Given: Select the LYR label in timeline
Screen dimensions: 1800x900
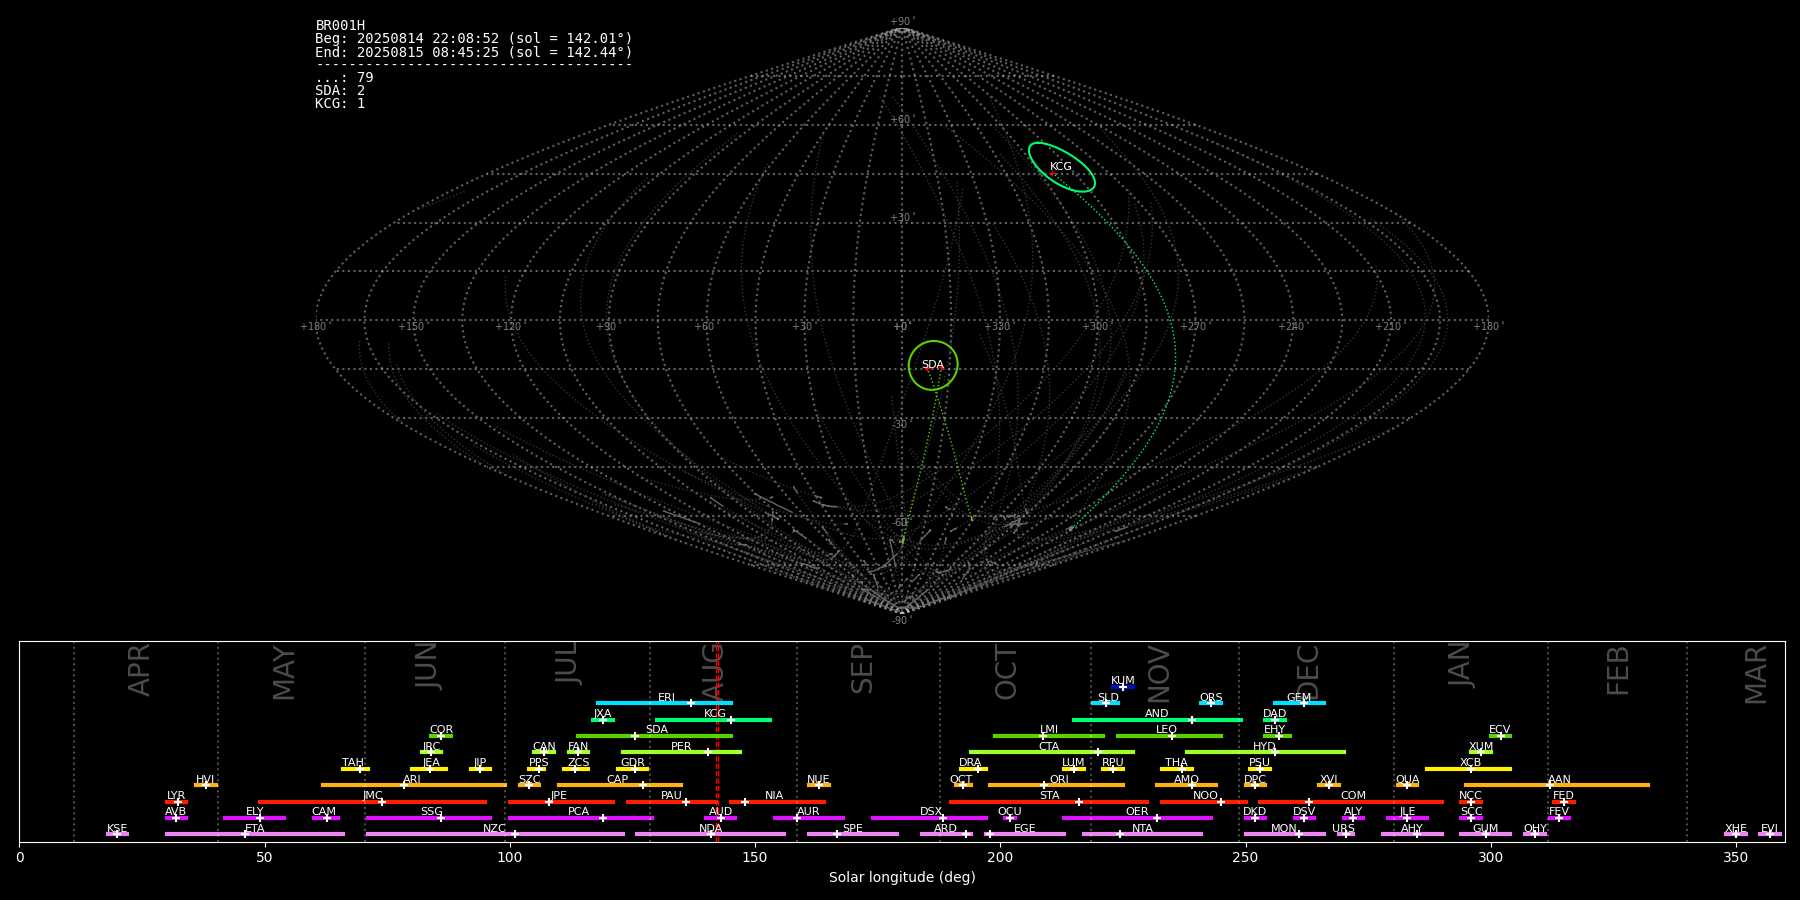Looking at the screenshot, I should [176, 796].
